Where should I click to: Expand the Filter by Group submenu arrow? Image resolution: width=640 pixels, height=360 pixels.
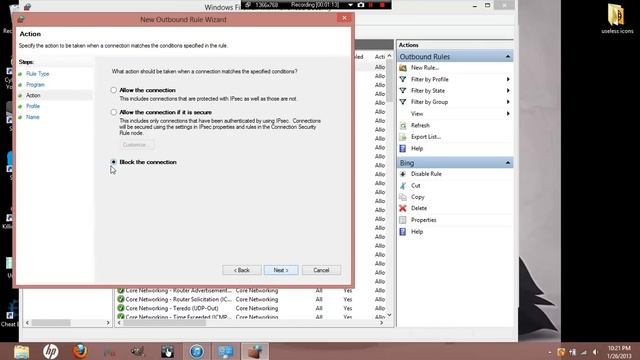[508, 102]
